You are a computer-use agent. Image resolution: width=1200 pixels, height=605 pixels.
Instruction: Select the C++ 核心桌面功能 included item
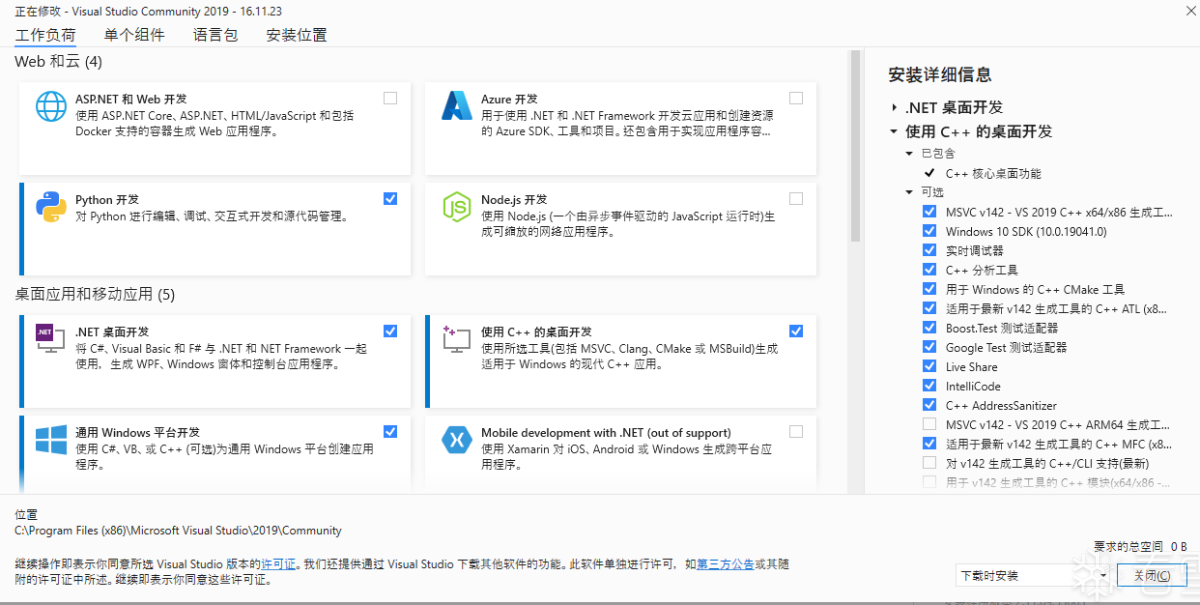point(993,173)
